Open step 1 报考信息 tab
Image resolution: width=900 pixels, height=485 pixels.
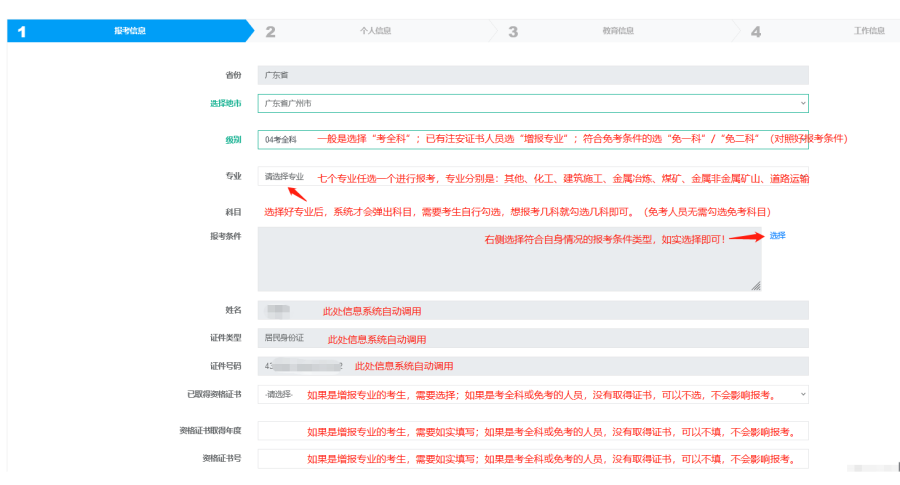coord(130,31)
